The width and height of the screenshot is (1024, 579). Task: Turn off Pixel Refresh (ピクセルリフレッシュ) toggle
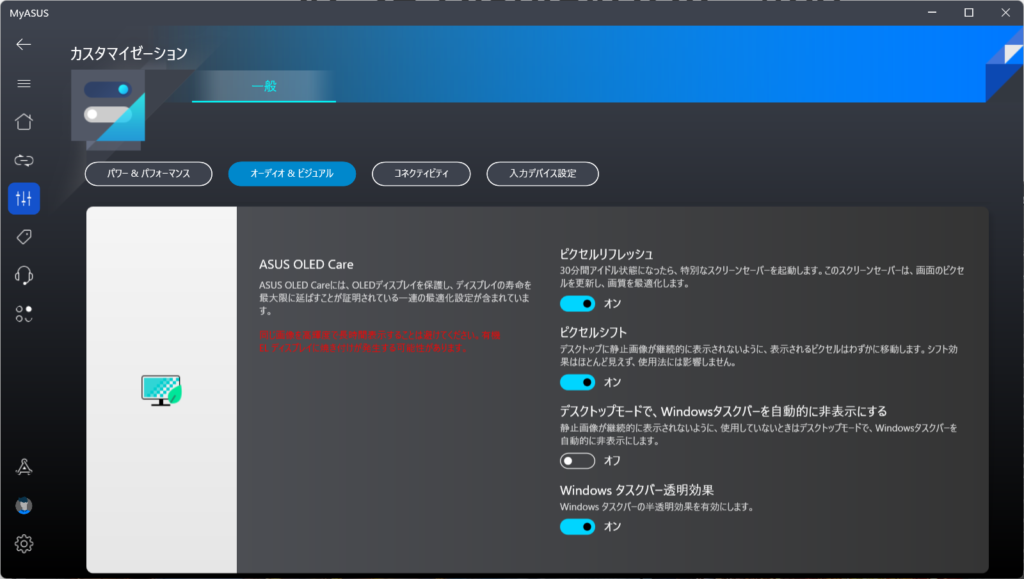[x=577, y=304]
